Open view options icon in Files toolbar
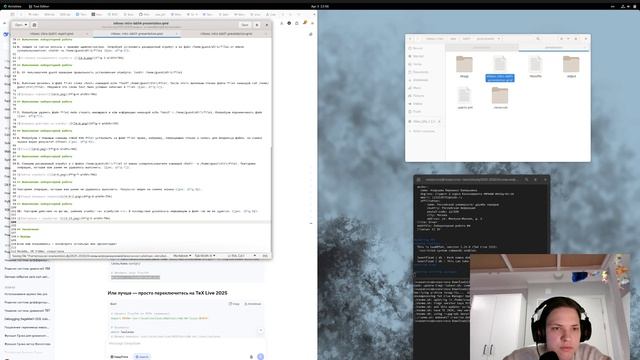Viewport: 640px width, 360px height. [562, 39]
